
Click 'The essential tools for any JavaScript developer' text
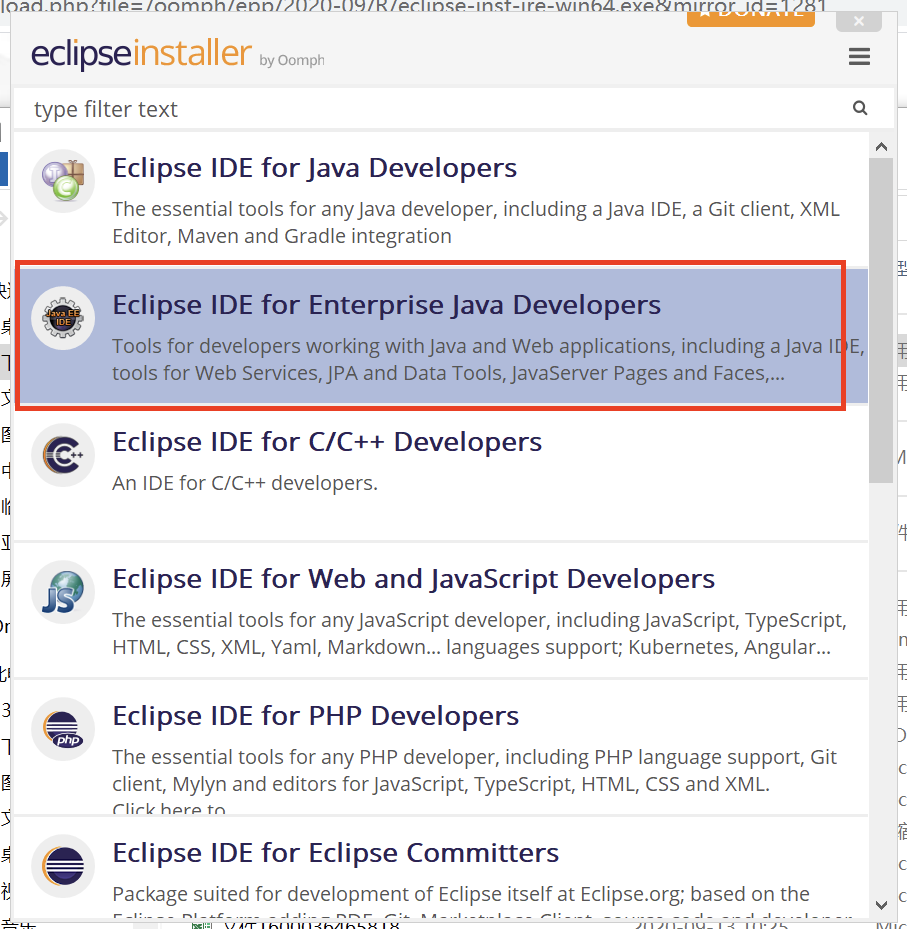pos(480,633)
